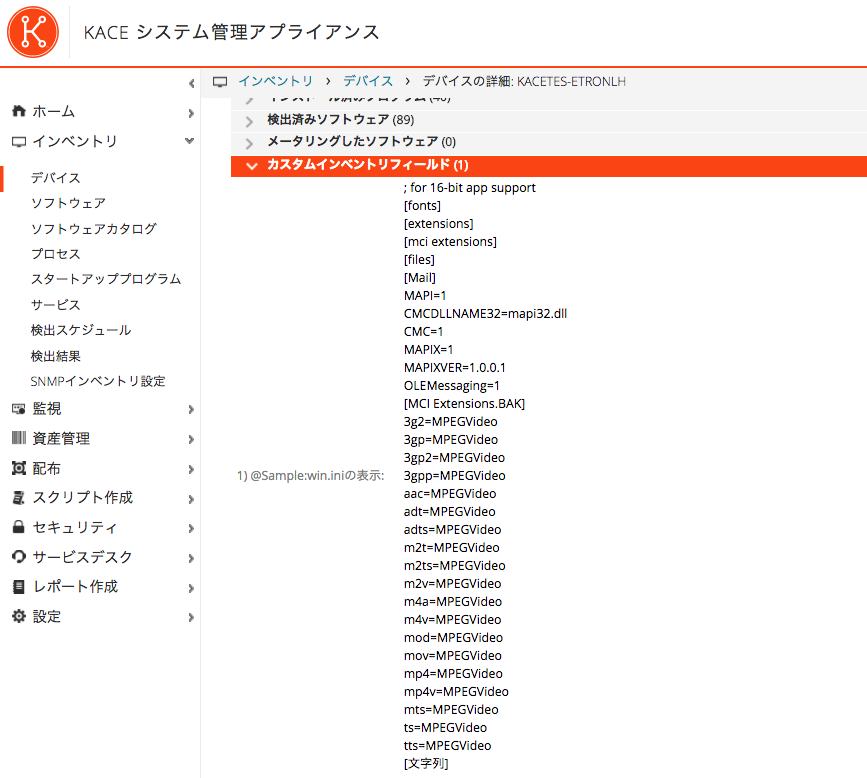Open スタートアッププログラム in the sidebar
Screen dimensions: 867x778
click(x=106, y=279)
